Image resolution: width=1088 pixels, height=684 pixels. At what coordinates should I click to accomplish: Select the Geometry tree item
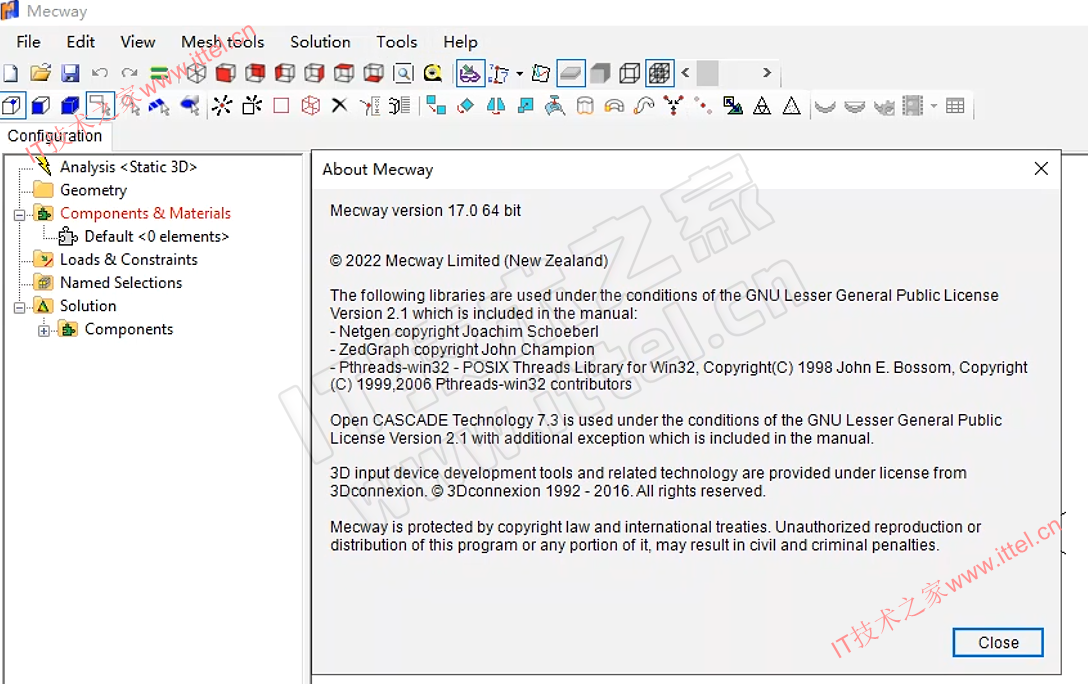[x=93, y=190]
